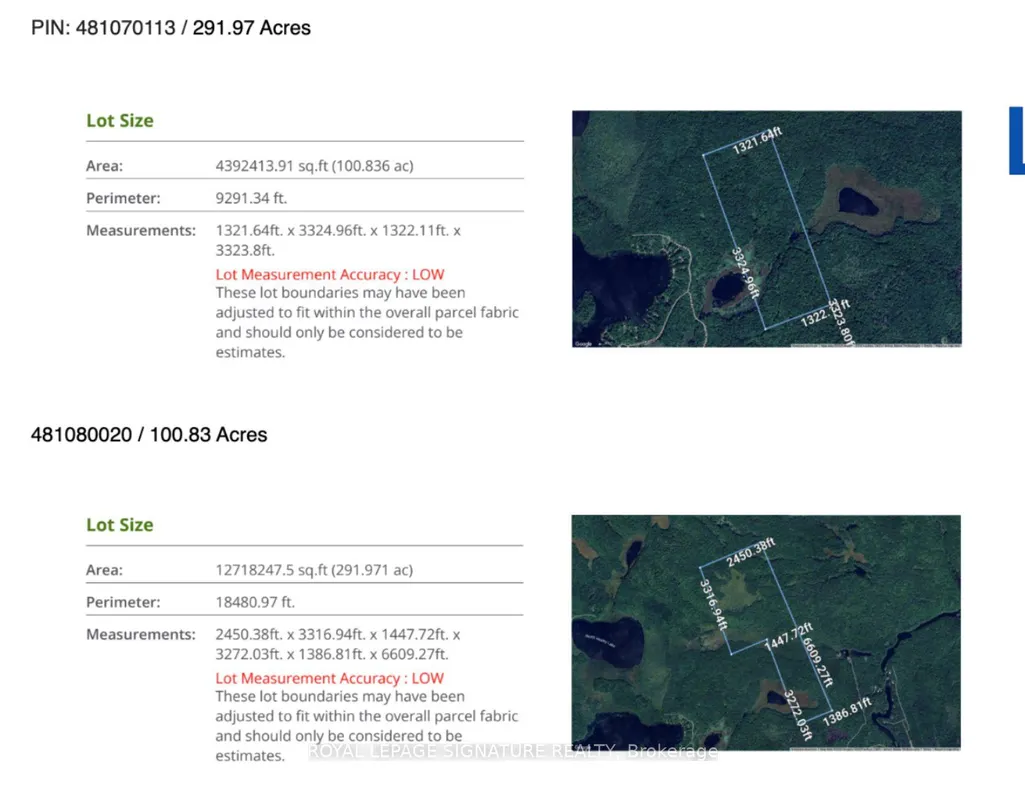Image resolution: width=1025 pixels, height=792 pixels.
Task: Click the 9291.34 ft. perimeter value
Action: click(x=251, y=198)
